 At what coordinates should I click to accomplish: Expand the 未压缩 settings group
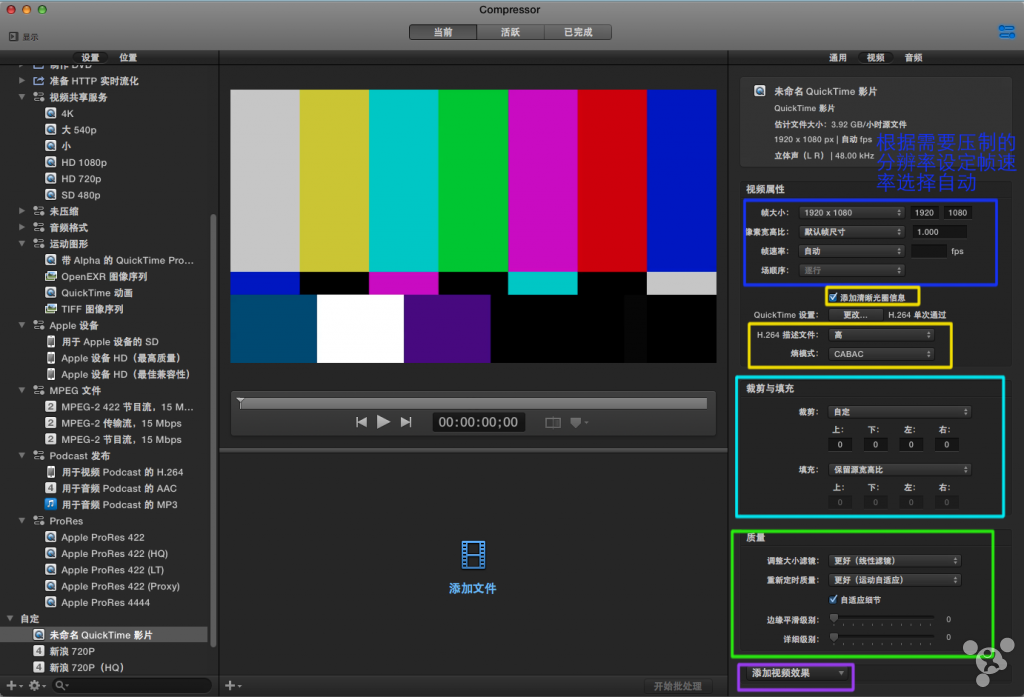click(23, 211)
